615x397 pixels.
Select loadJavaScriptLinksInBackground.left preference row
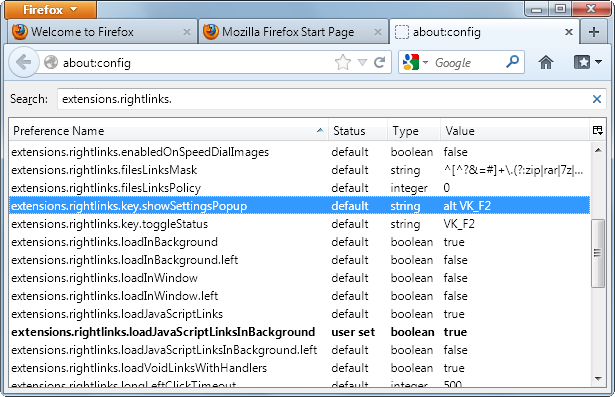pos(300,350)
